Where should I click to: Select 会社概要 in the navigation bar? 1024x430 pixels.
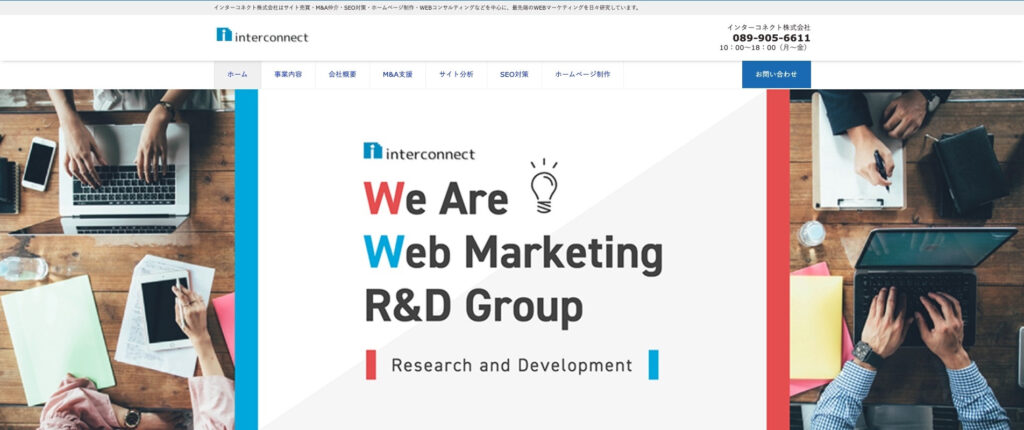pos(342,75)
